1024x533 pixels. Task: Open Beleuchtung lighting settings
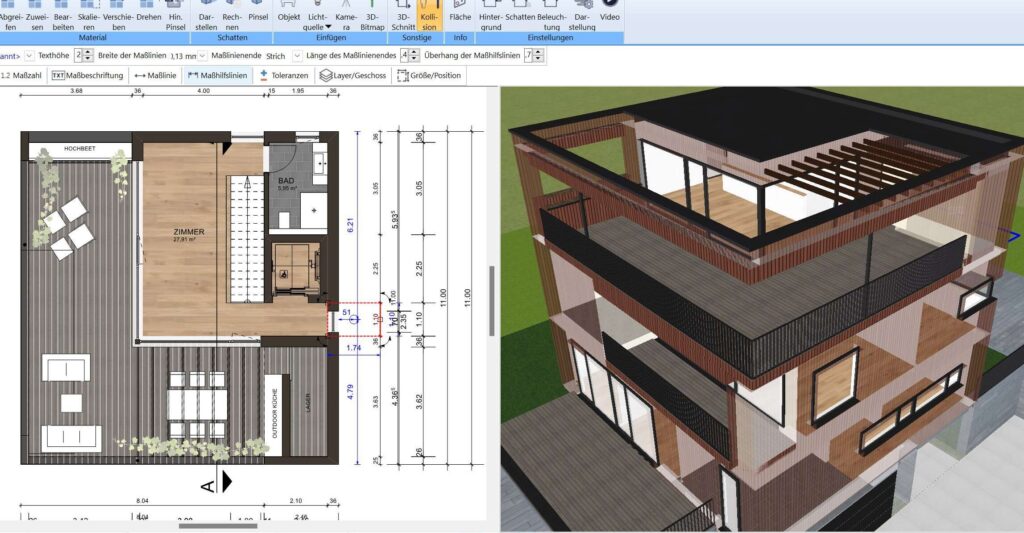[551, 19]
